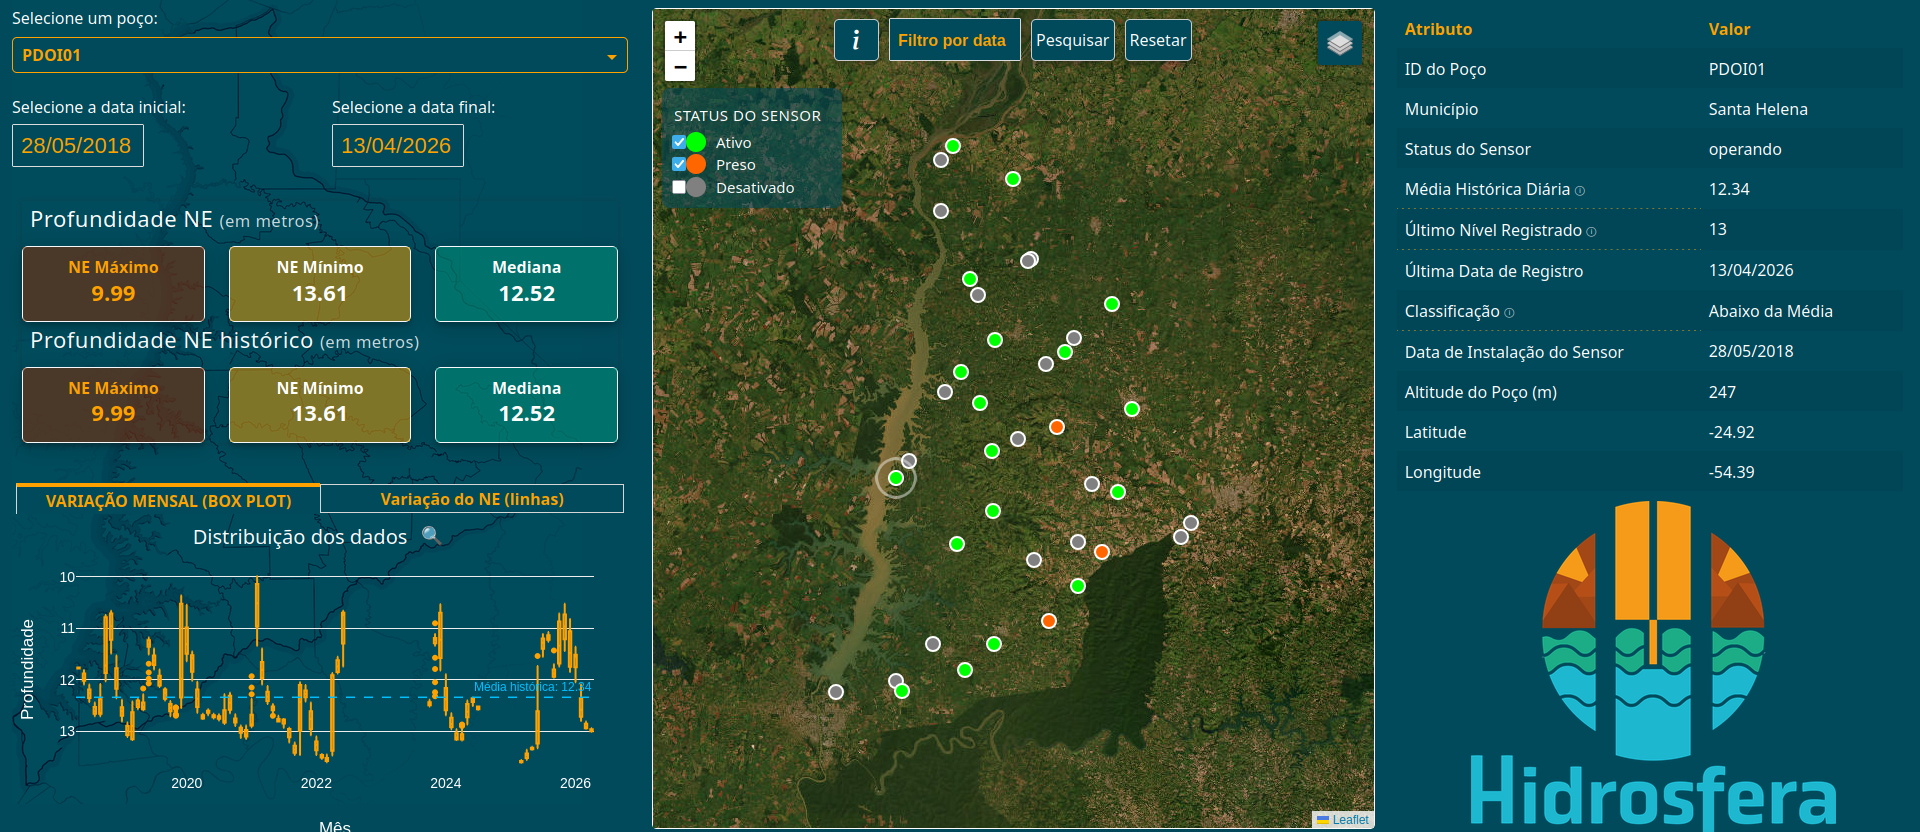Viewport: 1920px width, 832px height.
Task: Zoom out on the map
Action: pyautogui.click(x=680, y=66)
